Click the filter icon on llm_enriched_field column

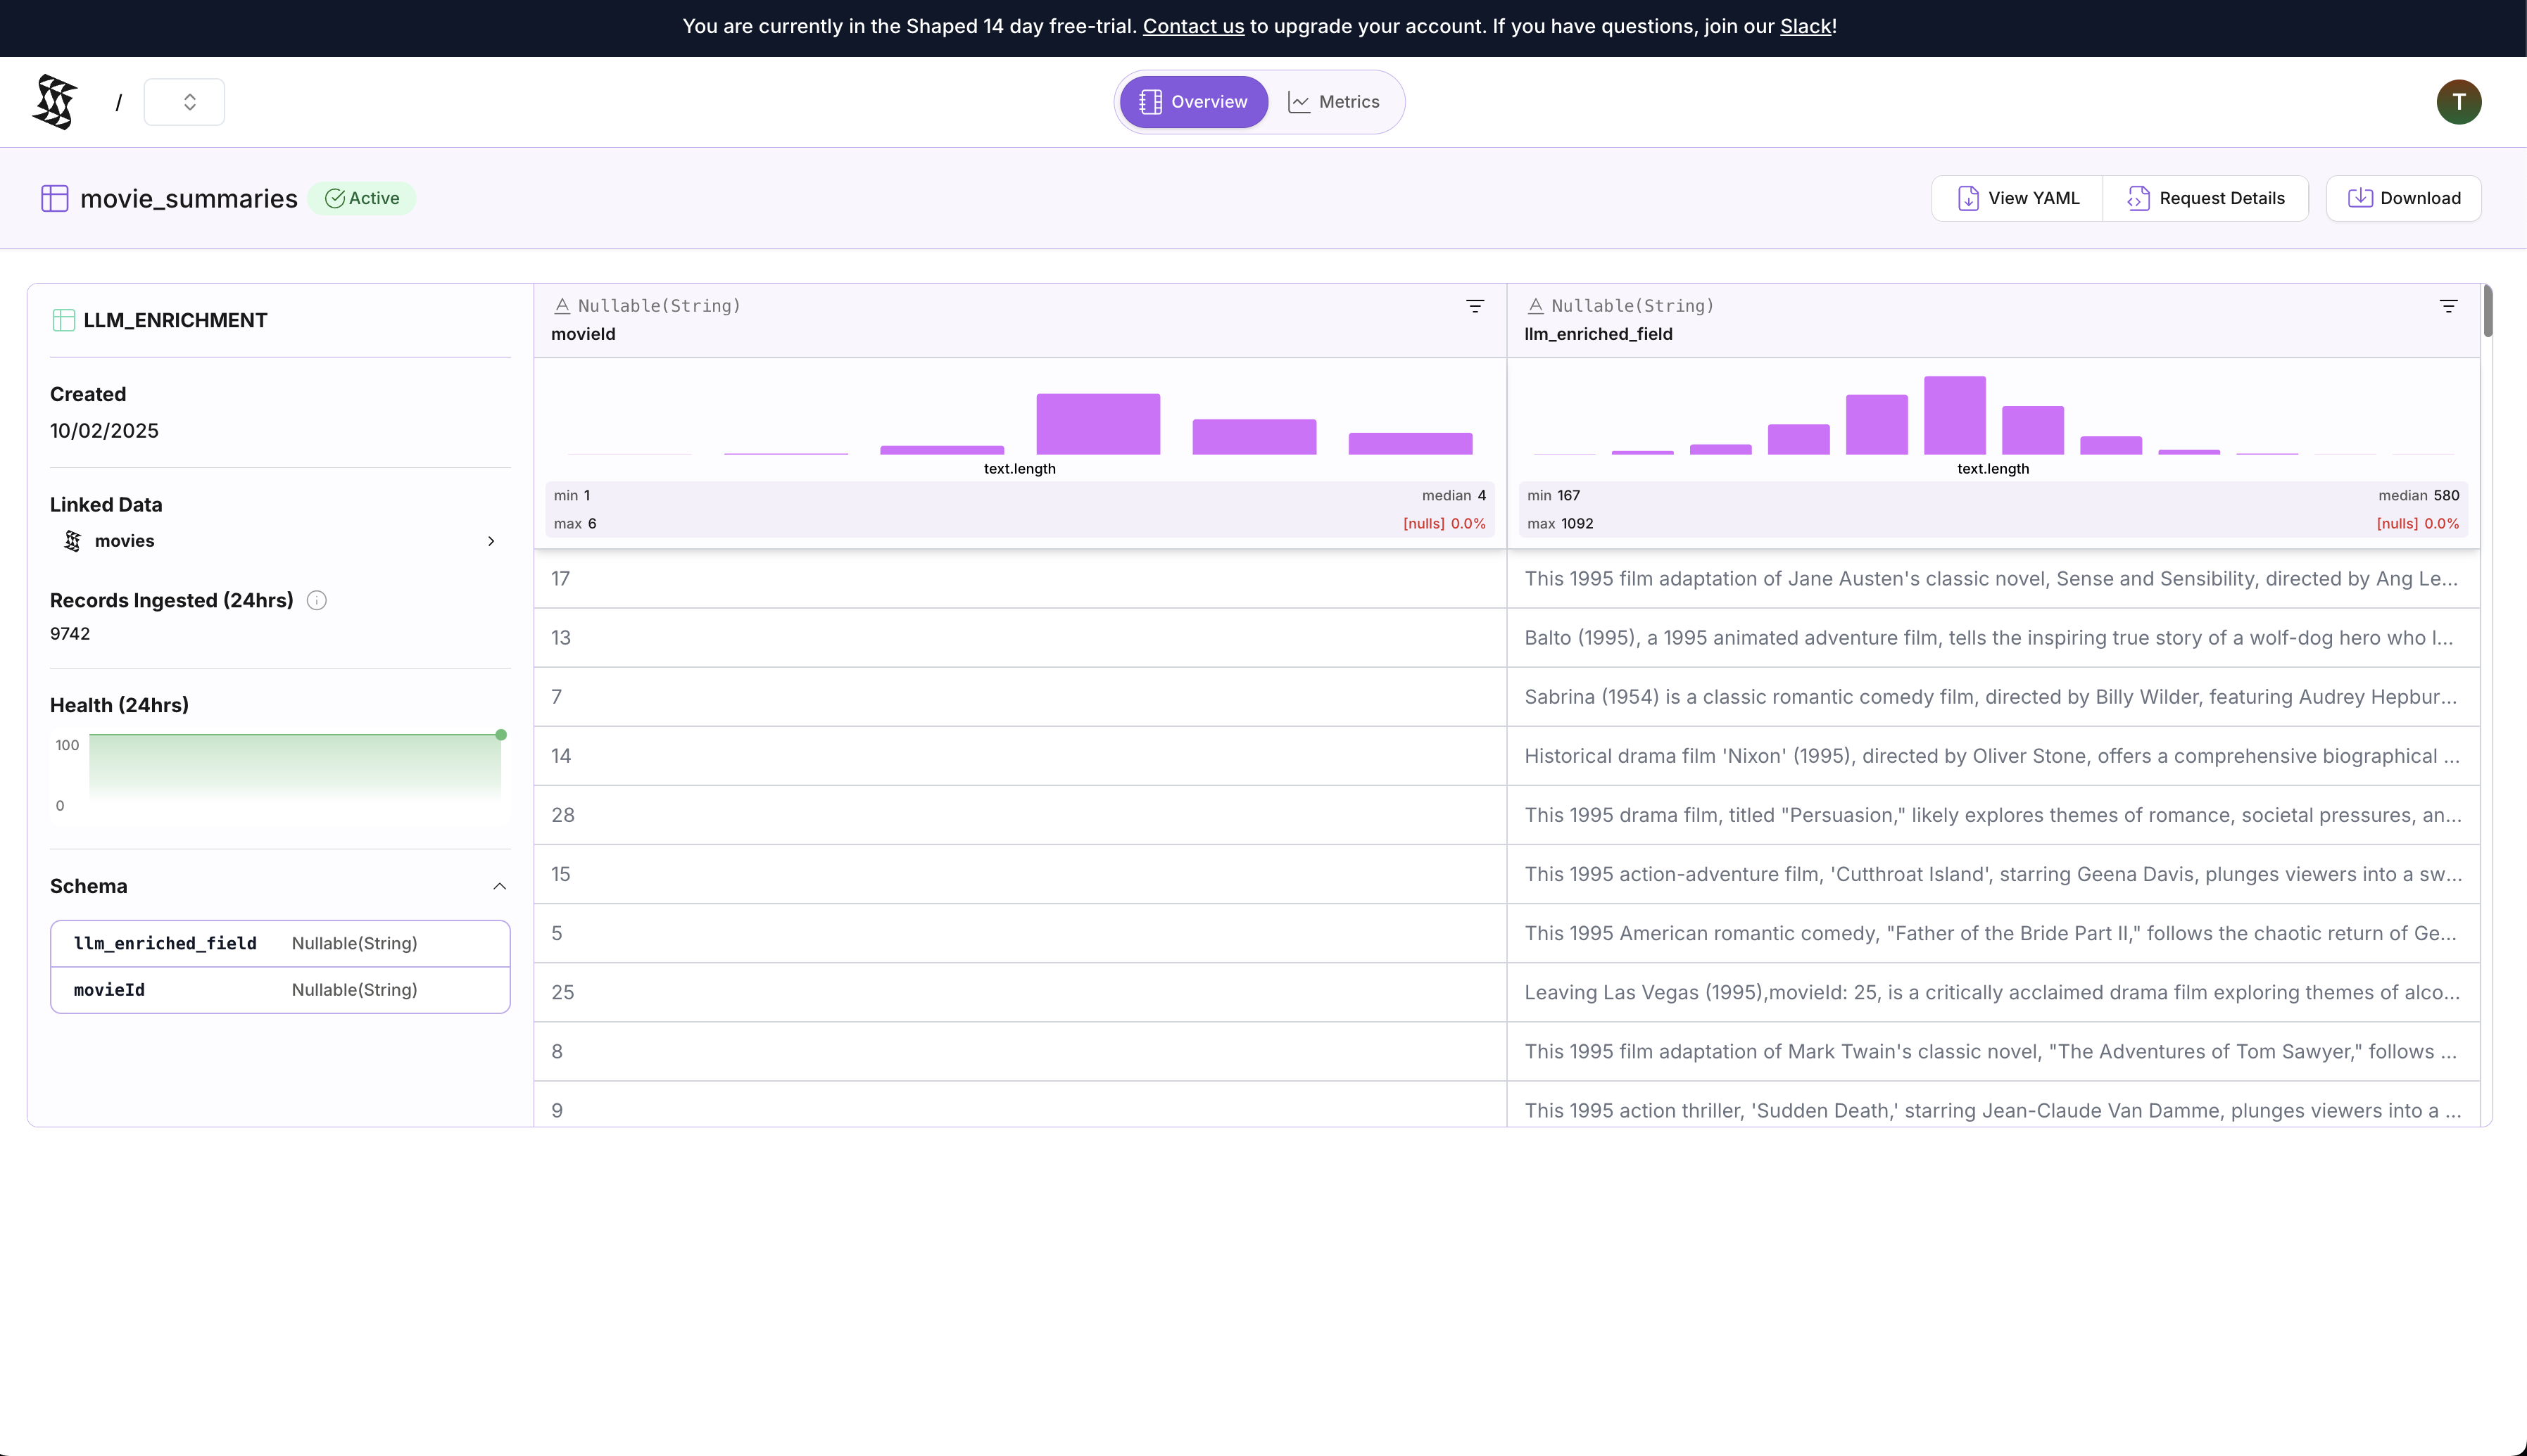point(2448,306)
